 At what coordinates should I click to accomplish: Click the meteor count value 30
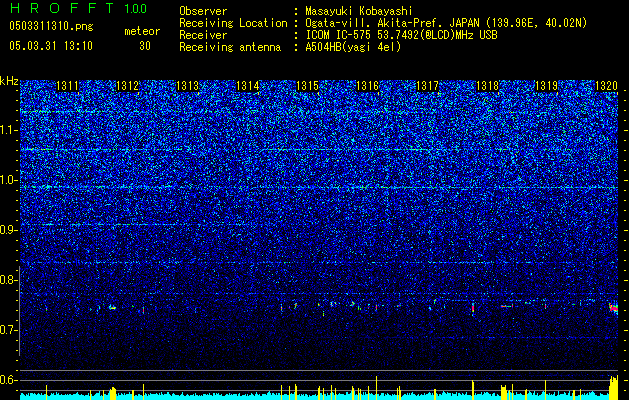click(145, 46)
